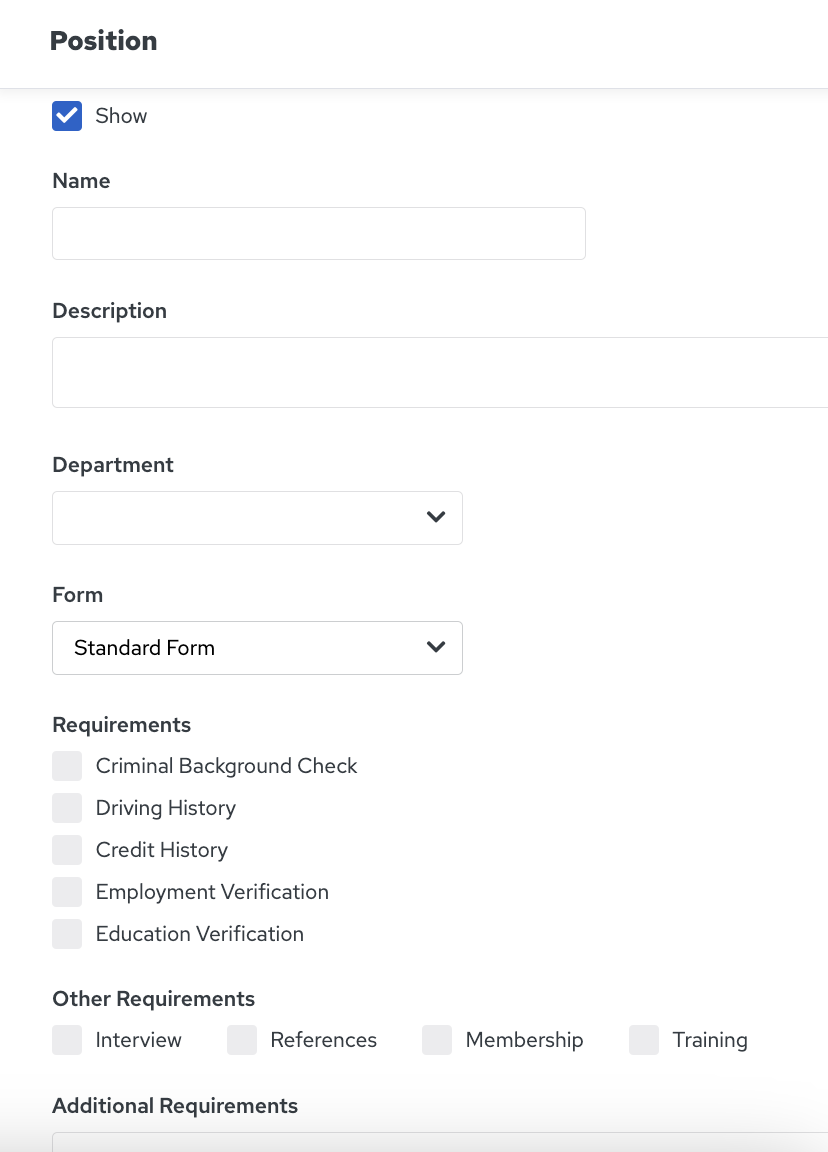828x1152 pixels.
Task: Click the Name text field
Action: click(x=319, y=234)
